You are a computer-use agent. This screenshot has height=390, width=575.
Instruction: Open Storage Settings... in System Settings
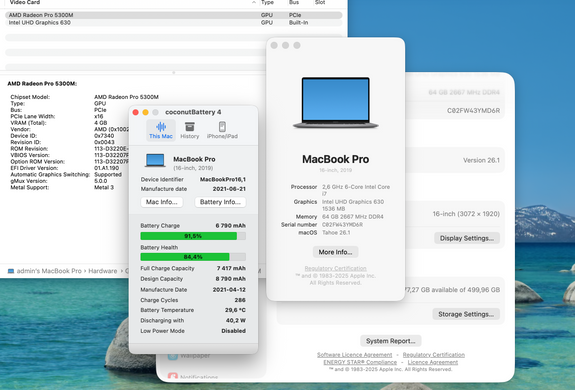tap(466, 314)
